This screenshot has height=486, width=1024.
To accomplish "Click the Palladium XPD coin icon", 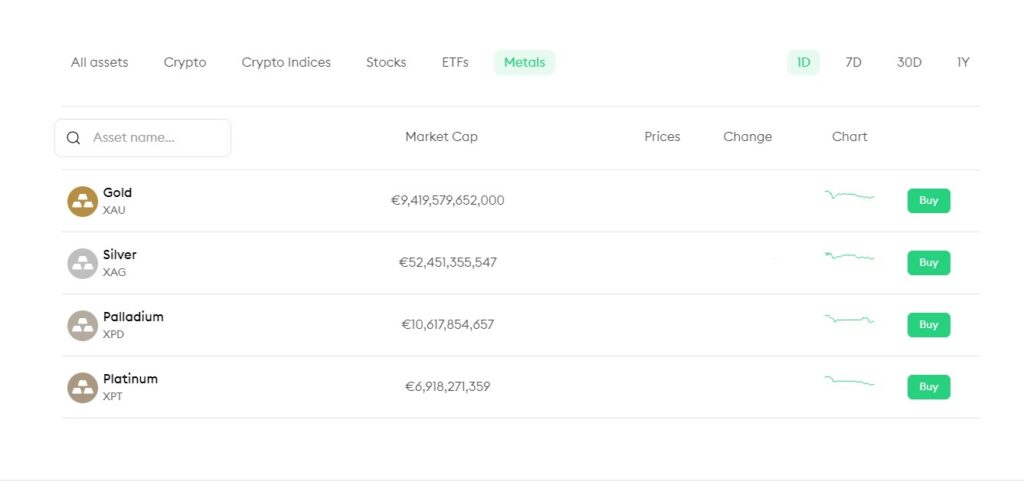I will click(x=82, y=325).
